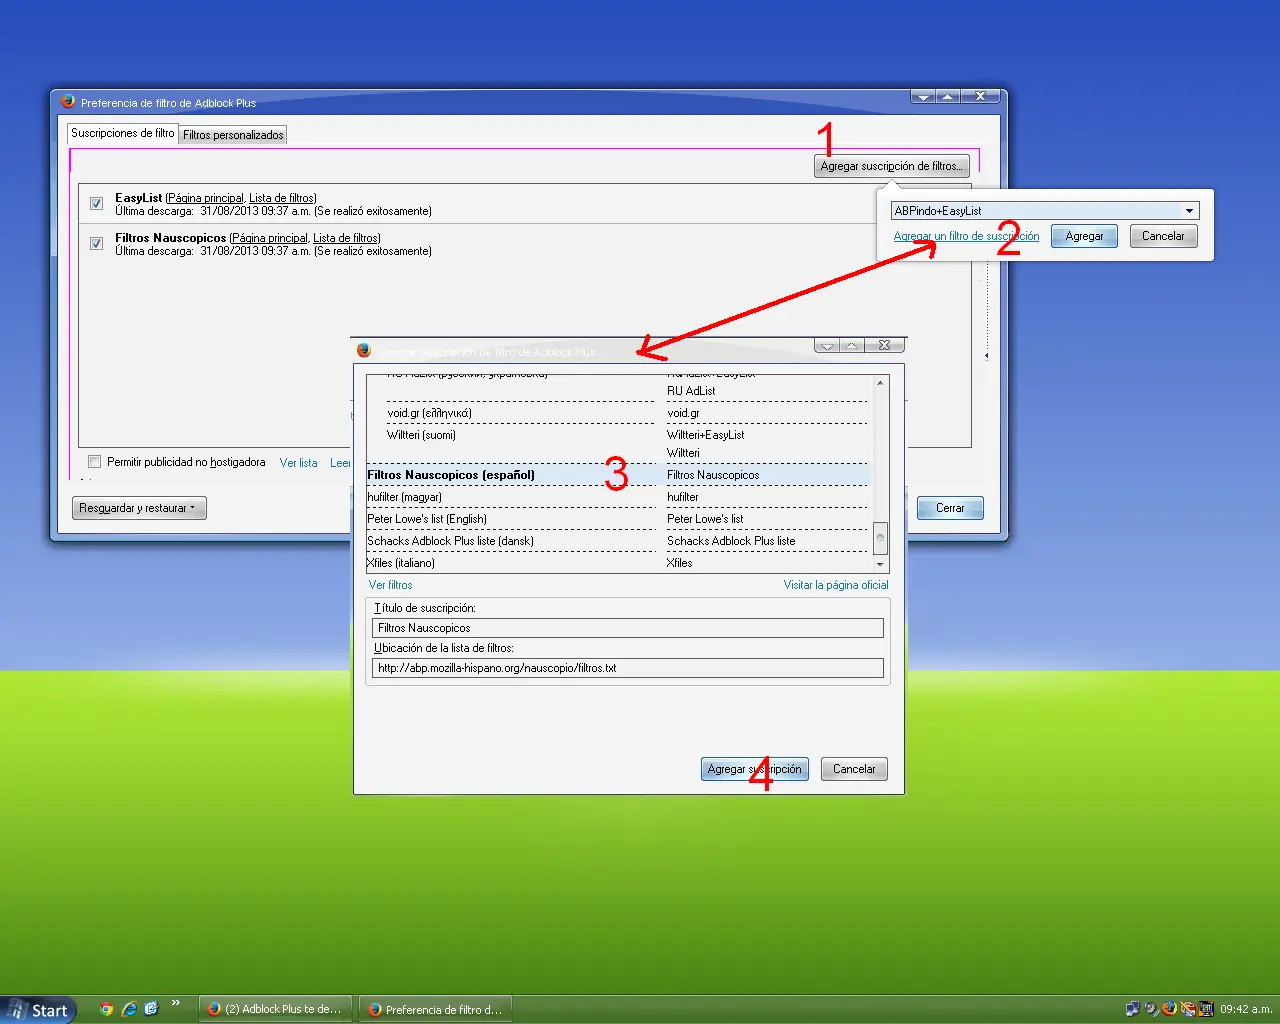Image resolution: width=1280 pixels, height=1024 pixels.
Task: Open Resguardar y restaurar dropdown
Action: tap(139, 508)
